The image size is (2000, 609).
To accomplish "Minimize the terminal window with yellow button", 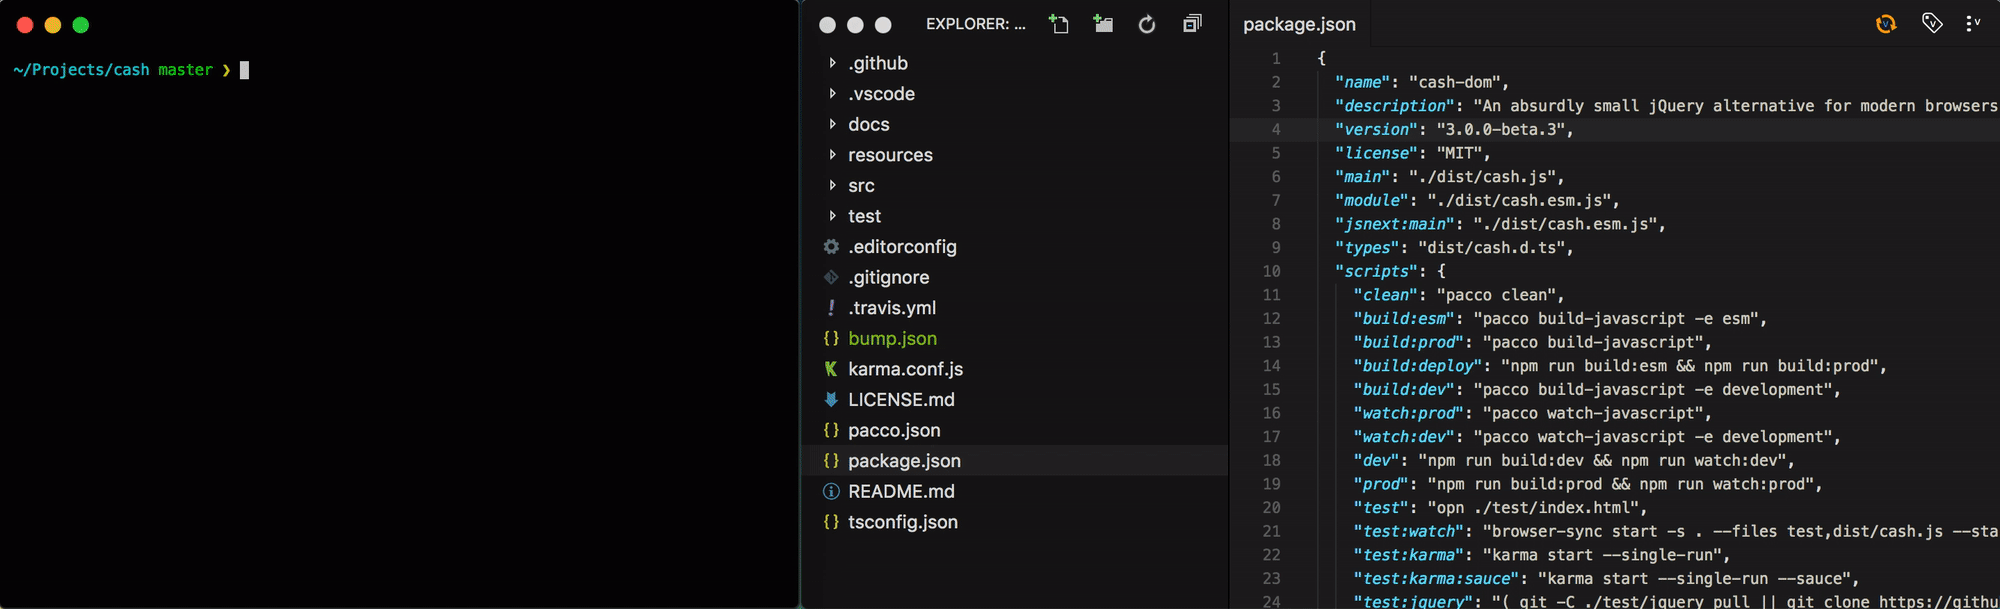I will click(53, 25).
